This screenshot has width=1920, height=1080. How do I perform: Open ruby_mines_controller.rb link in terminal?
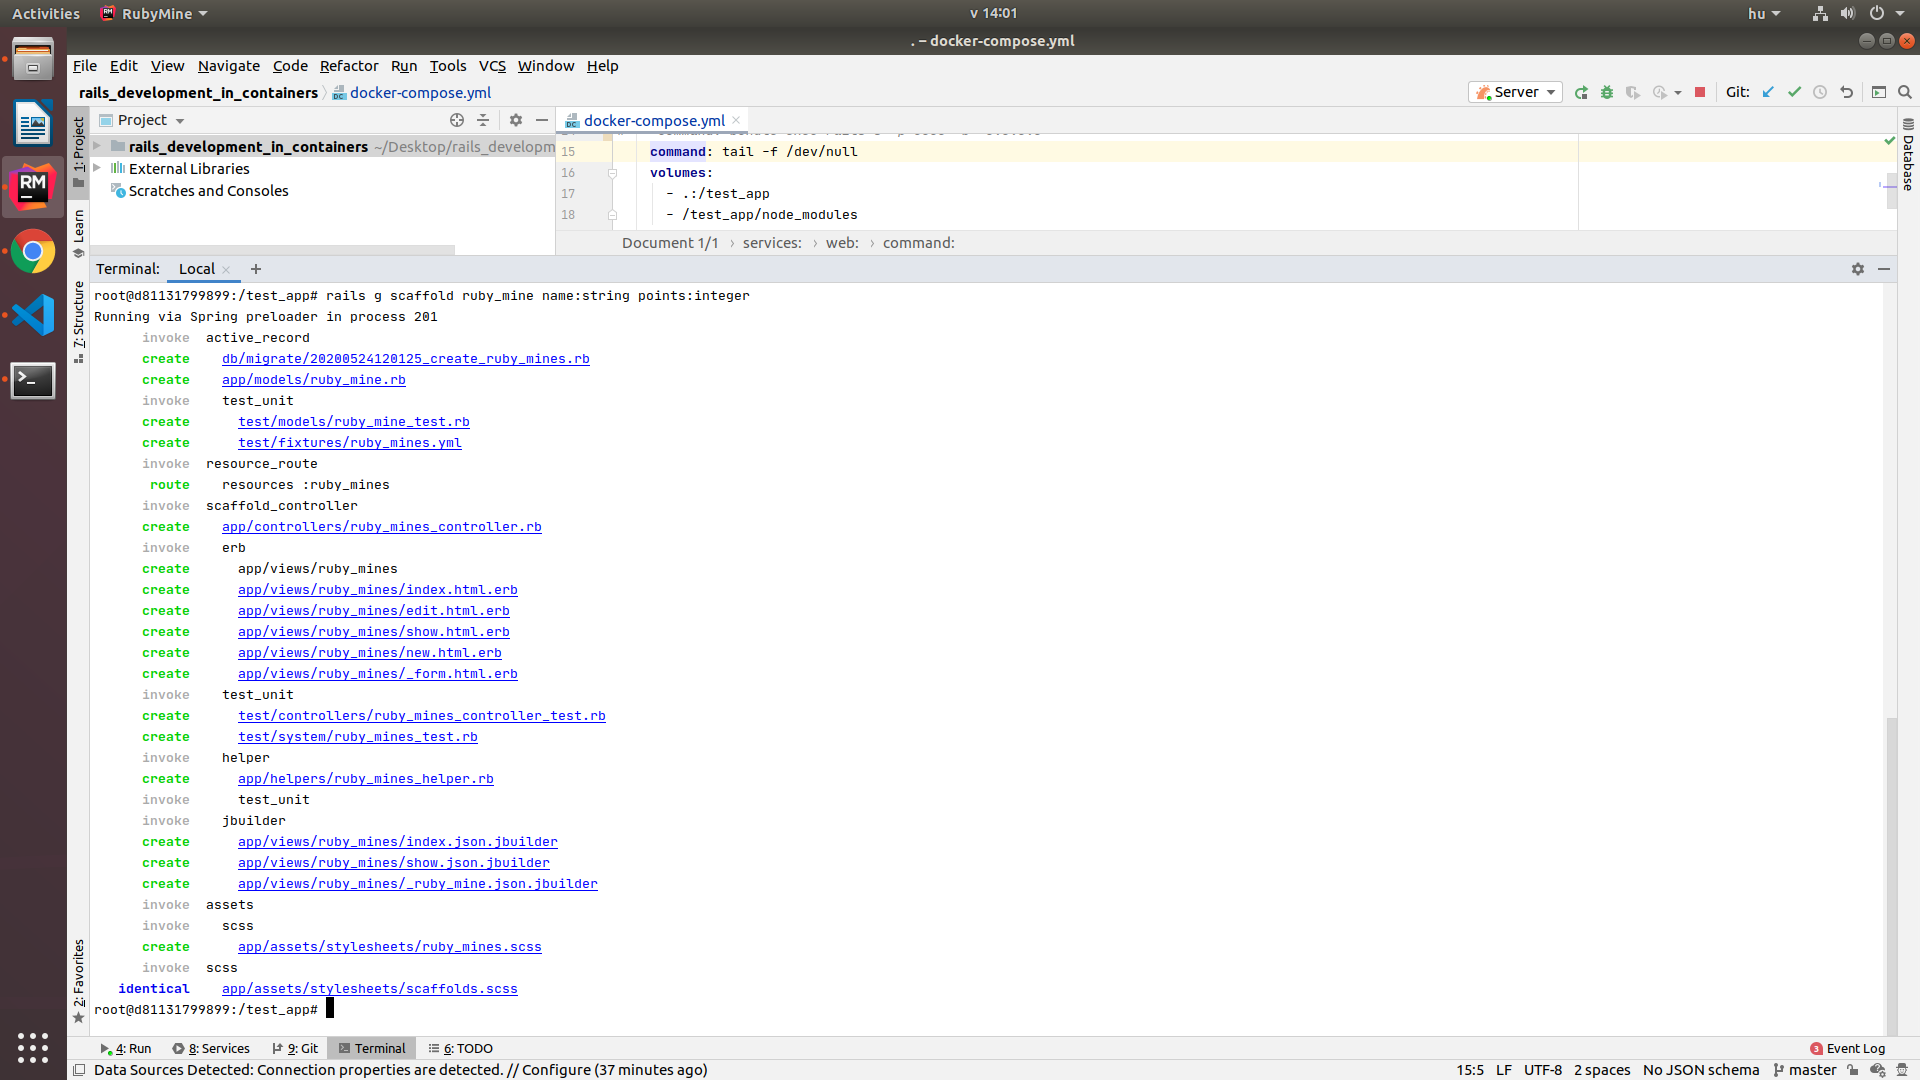pos(381,527)
